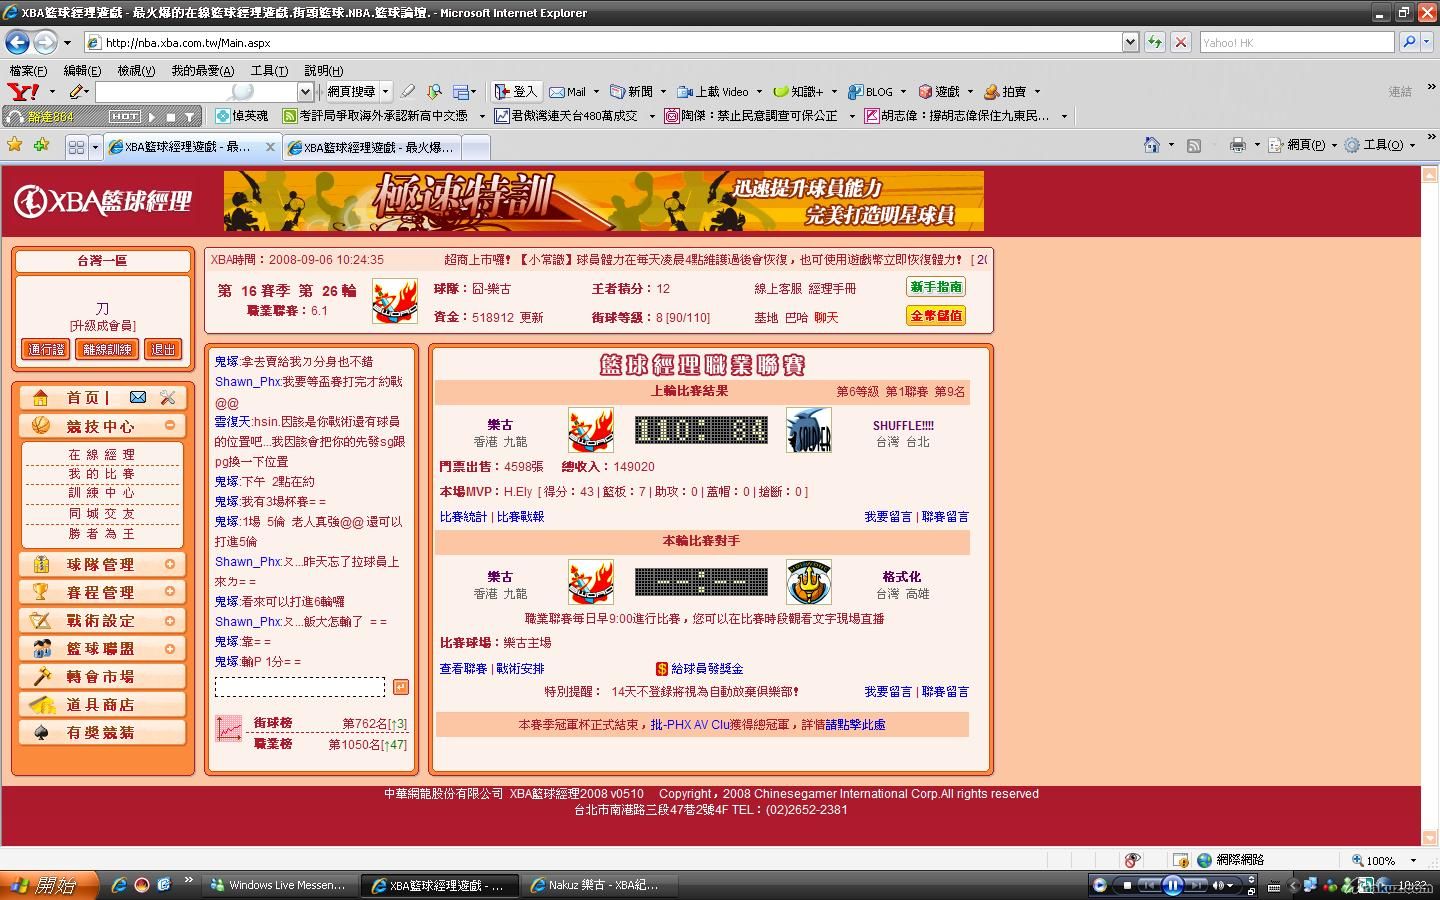Click the 退出 logout button
This screenshot has width=1440, height=900.
pos(162,349)
